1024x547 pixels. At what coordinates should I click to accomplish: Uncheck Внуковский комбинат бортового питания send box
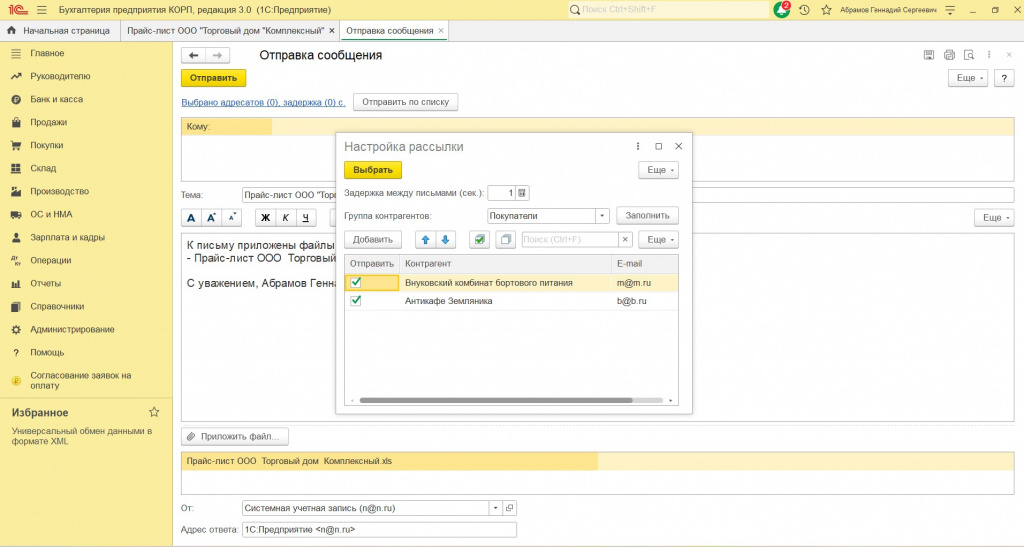(x=356, y=283)
